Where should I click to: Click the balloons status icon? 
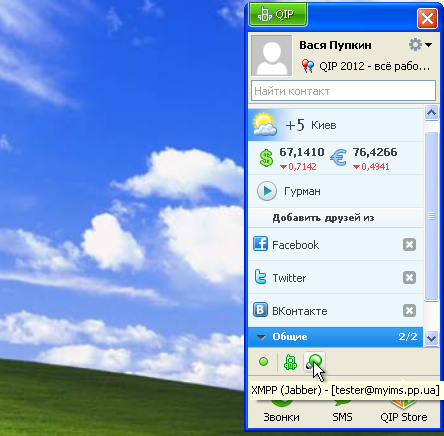pos(308,66)
